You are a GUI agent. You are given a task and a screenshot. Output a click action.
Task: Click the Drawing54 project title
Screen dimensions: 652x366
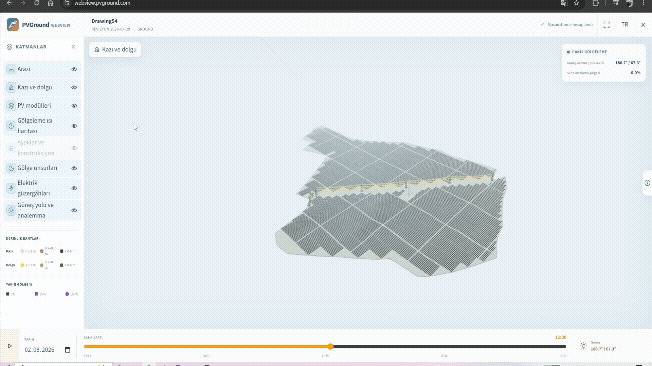pyautogui.click(x=104, y=21)
